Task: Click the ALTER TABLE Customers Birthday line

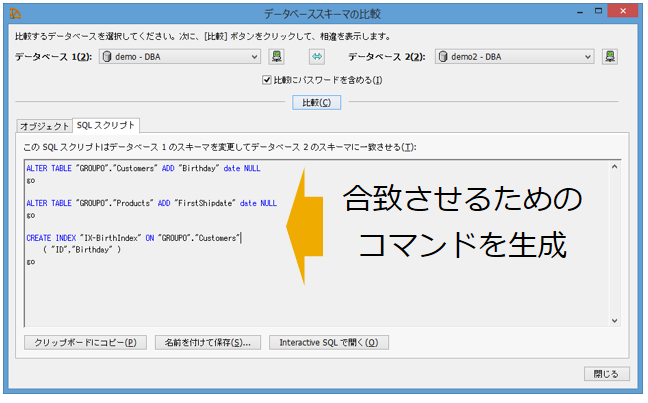Action: click(143, 168)
